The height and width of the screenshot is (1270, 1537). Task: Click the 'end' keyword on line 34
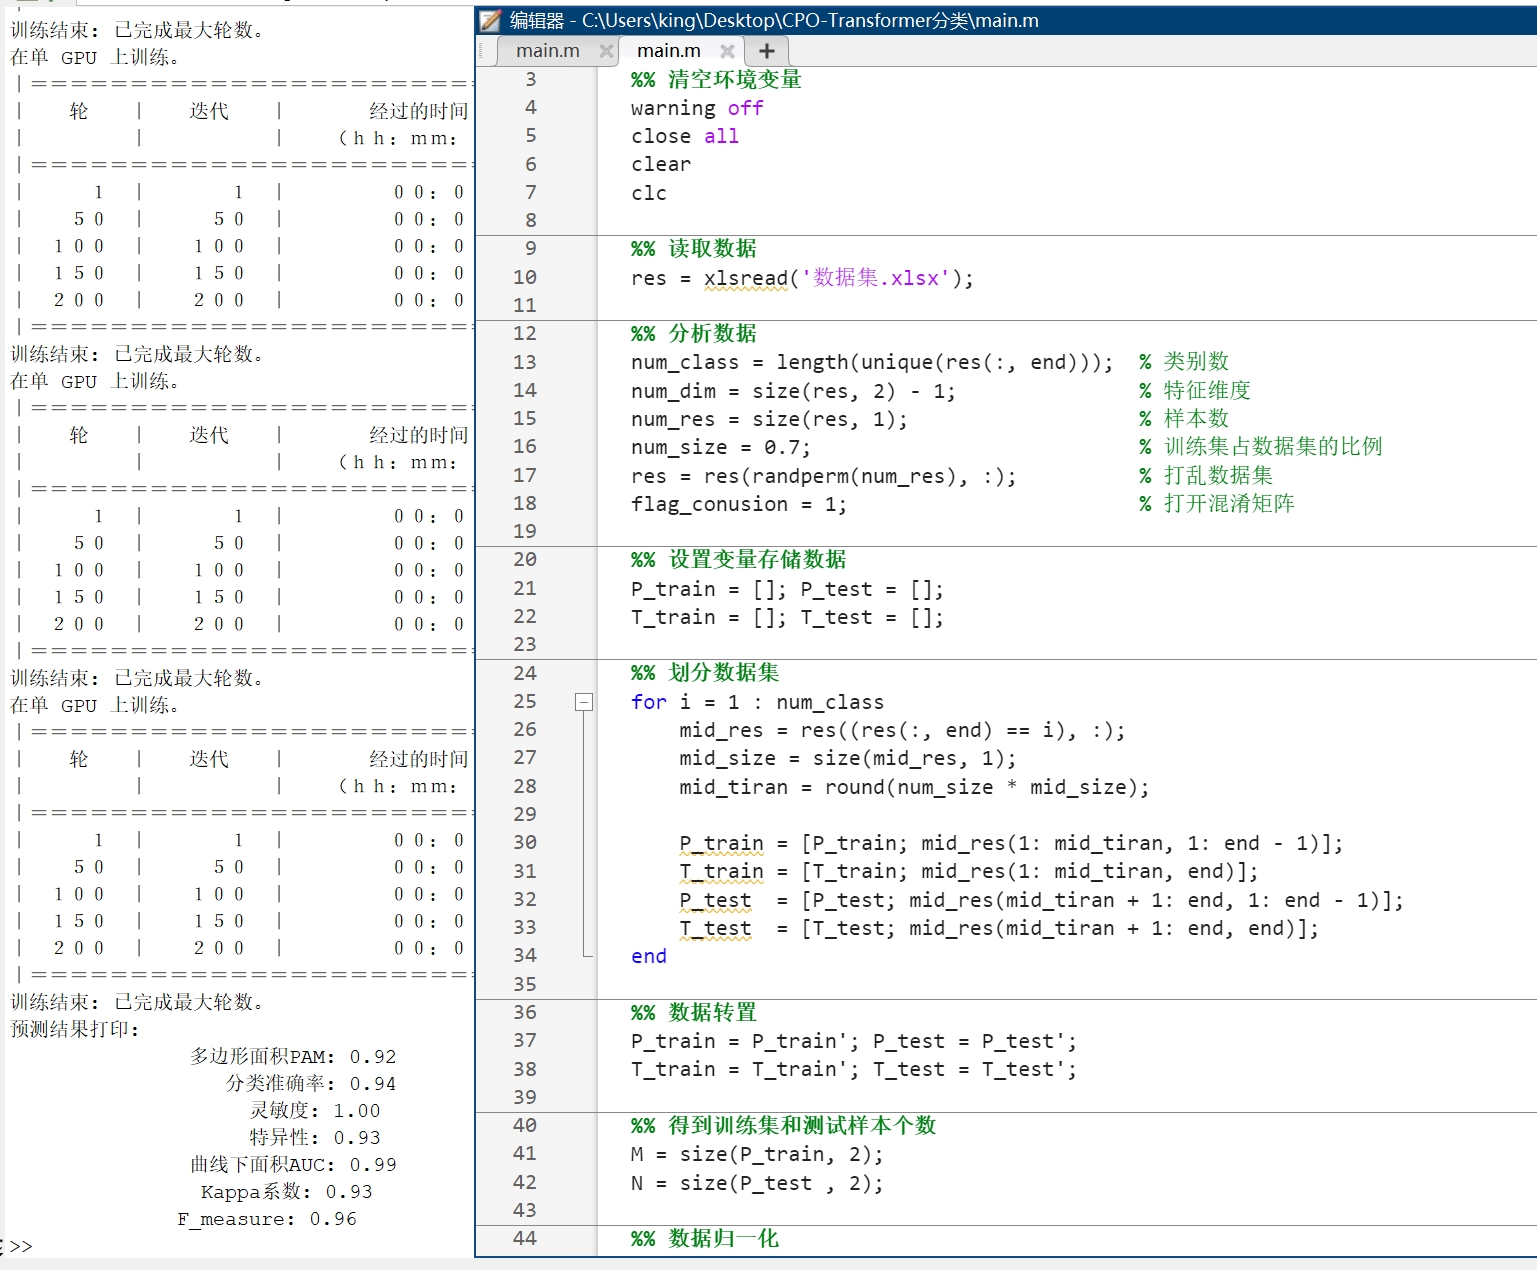(x=649, y=956)
